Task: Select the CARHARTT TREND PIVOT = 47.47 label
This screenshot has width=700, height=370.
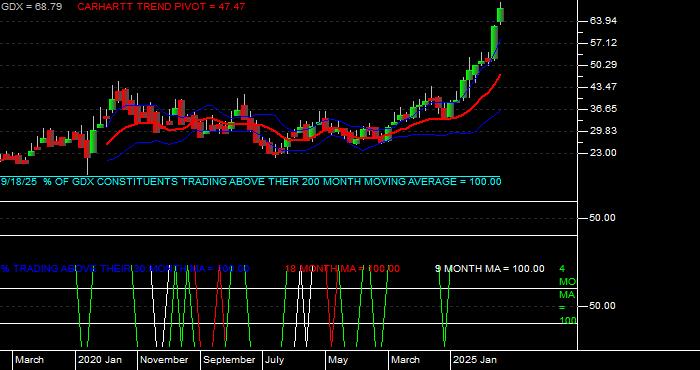Action: pyautogui.click(x=161, y=7)
